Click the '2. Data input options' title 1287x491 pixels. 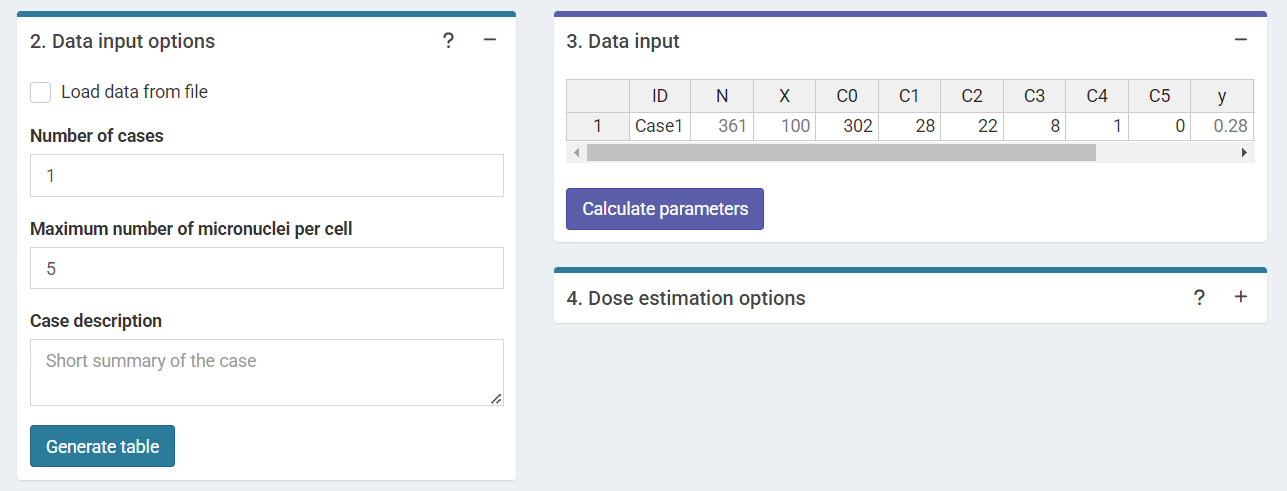click(122, 41)
